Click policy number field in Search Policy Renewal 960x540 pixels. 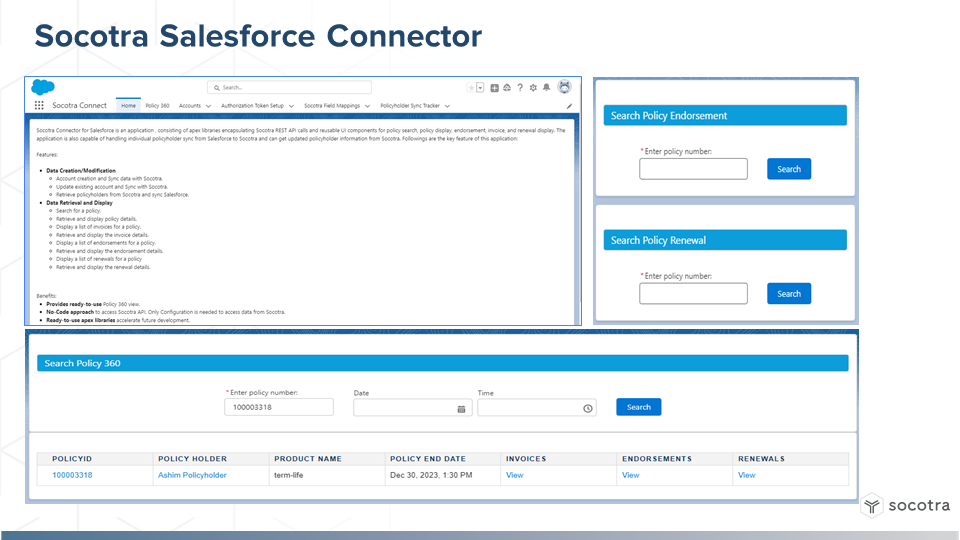pyautogui.click(x=693, y=293)
